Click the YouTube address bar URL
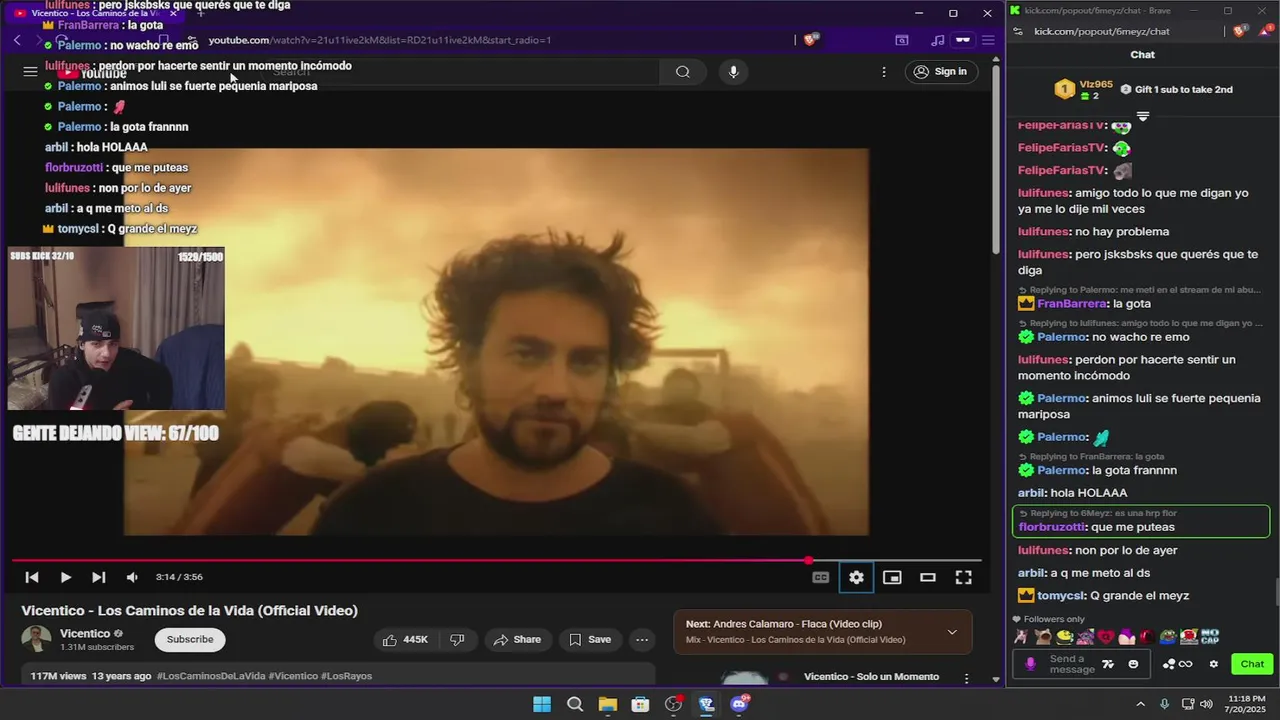 (x=380, y=40)
